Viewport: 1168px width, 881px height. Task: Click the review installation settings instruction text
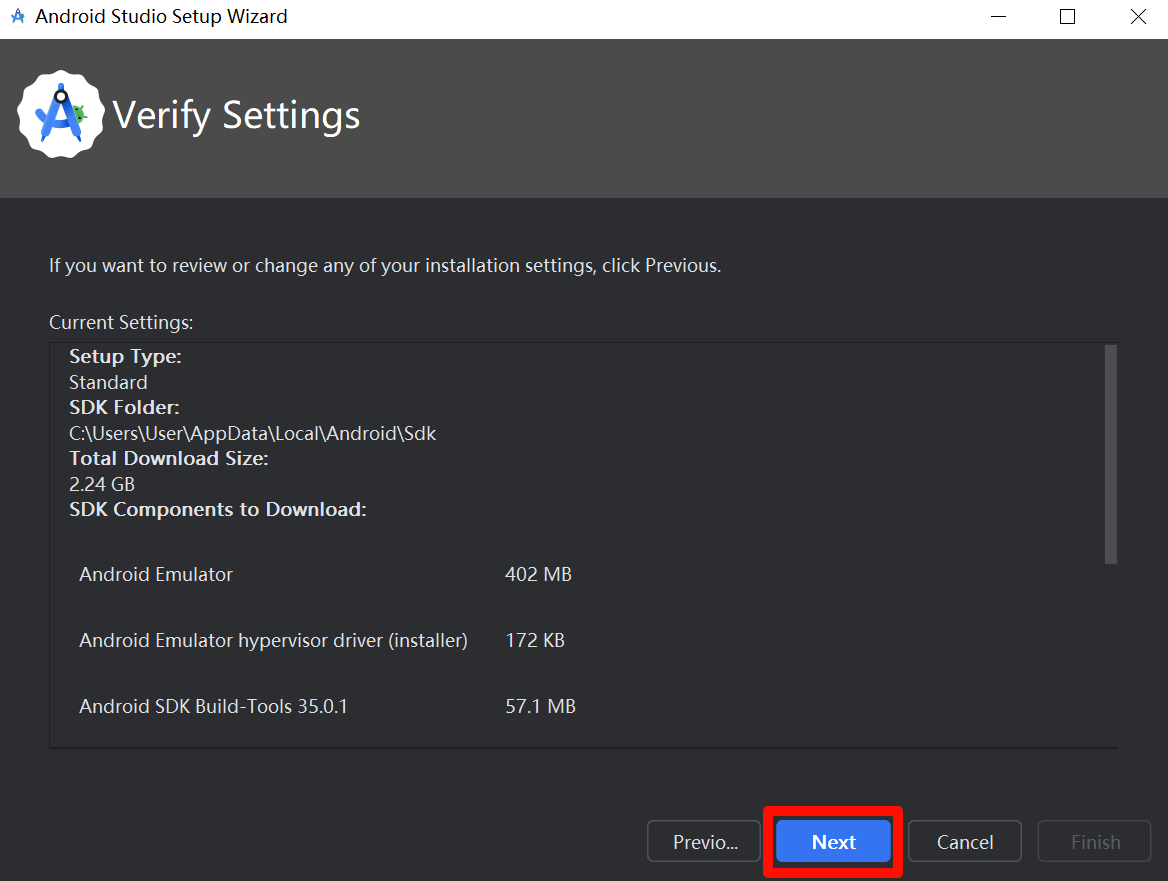tap(384, 265)
